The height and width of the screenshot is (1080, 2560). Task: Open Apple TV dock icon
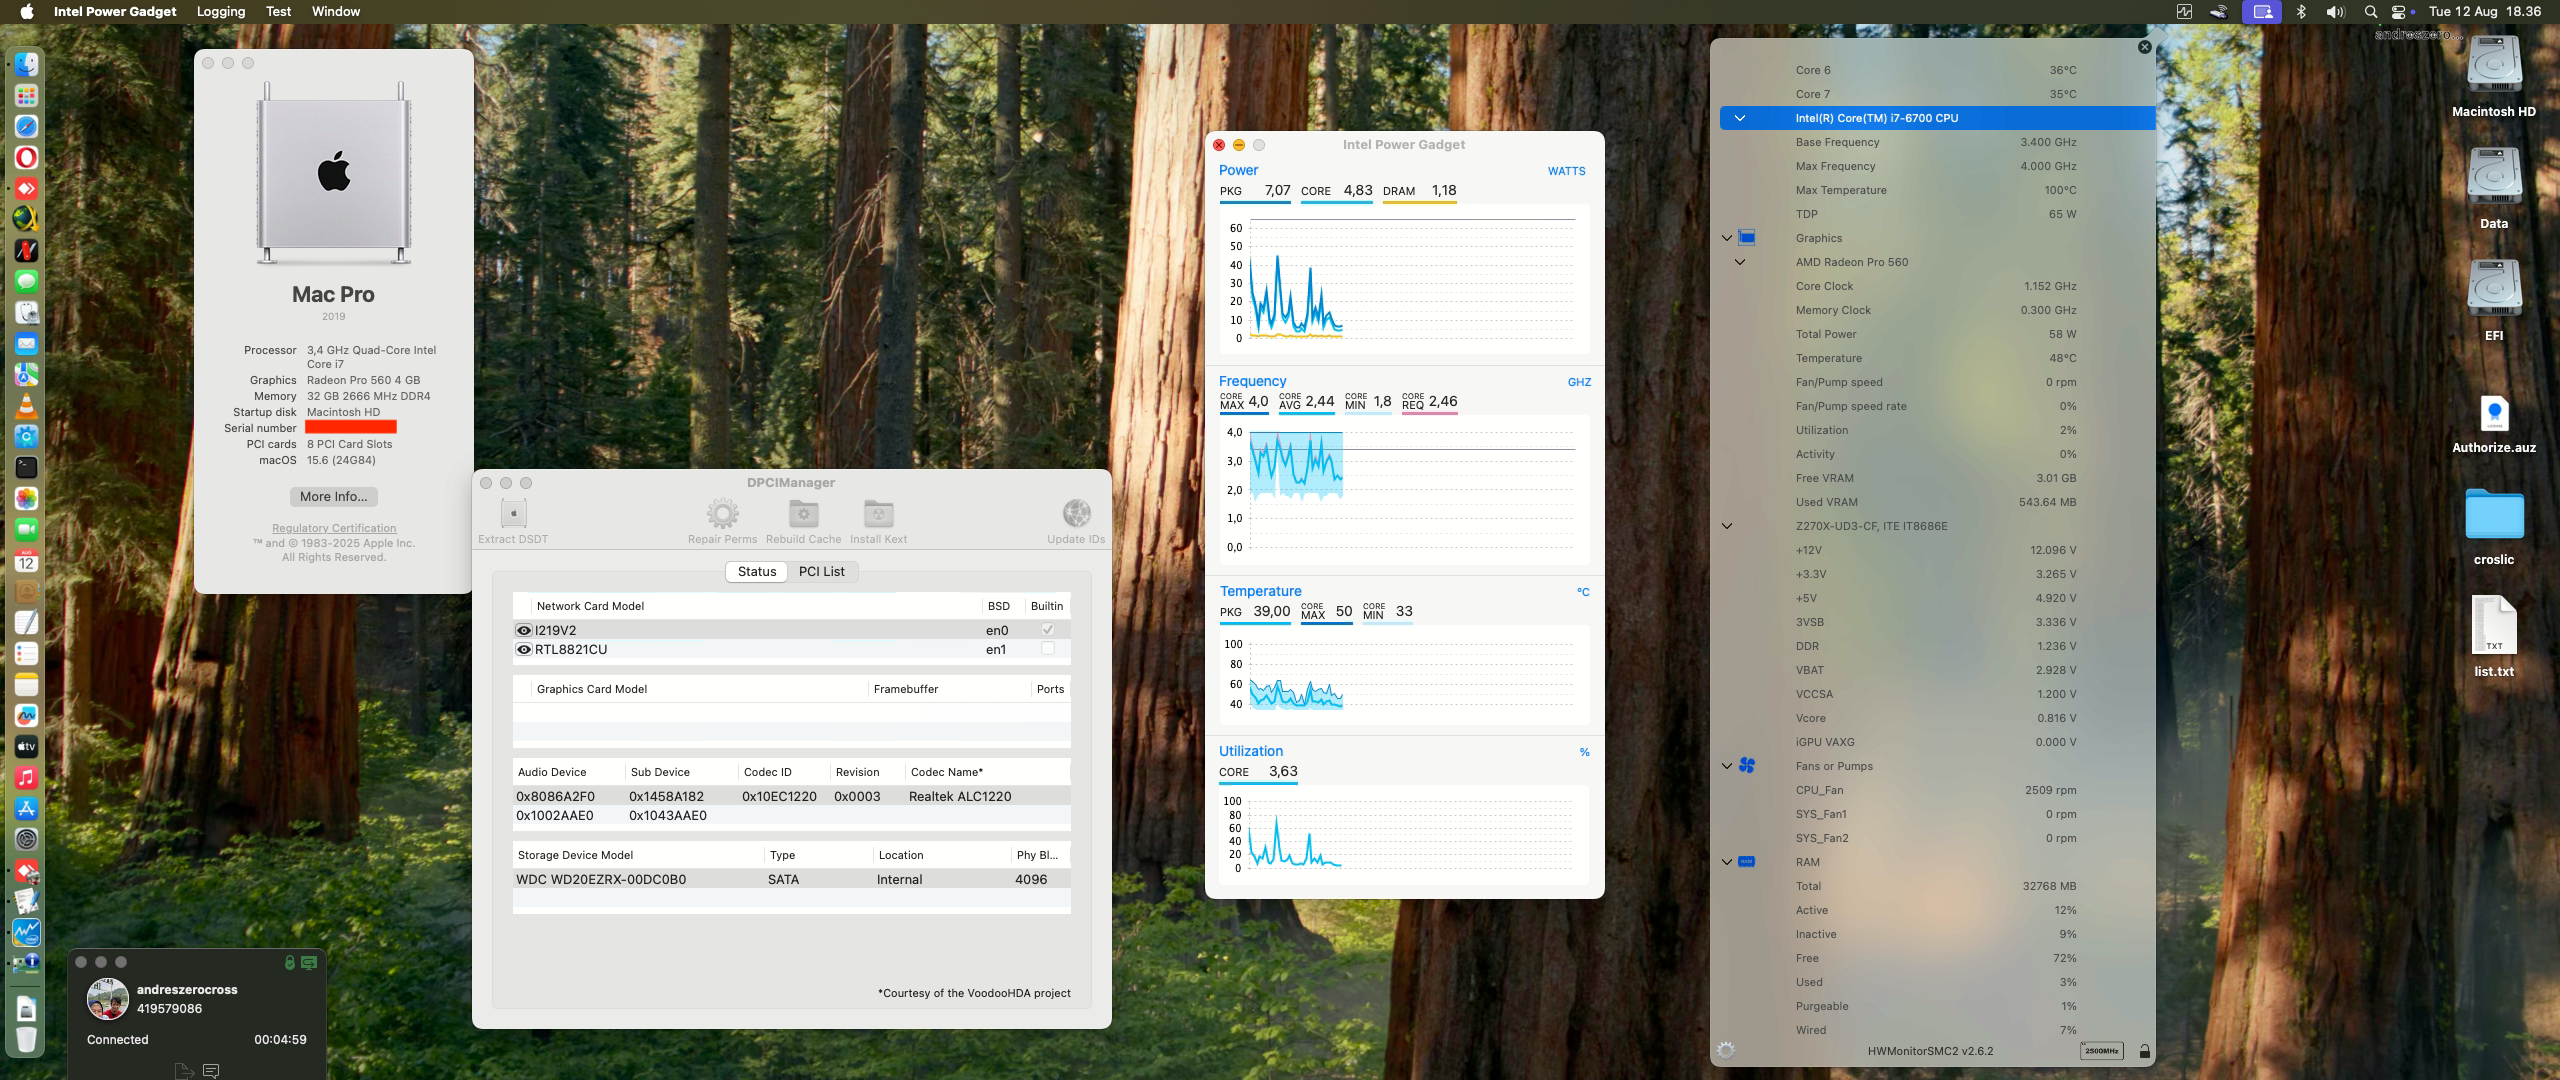point(26,746)
